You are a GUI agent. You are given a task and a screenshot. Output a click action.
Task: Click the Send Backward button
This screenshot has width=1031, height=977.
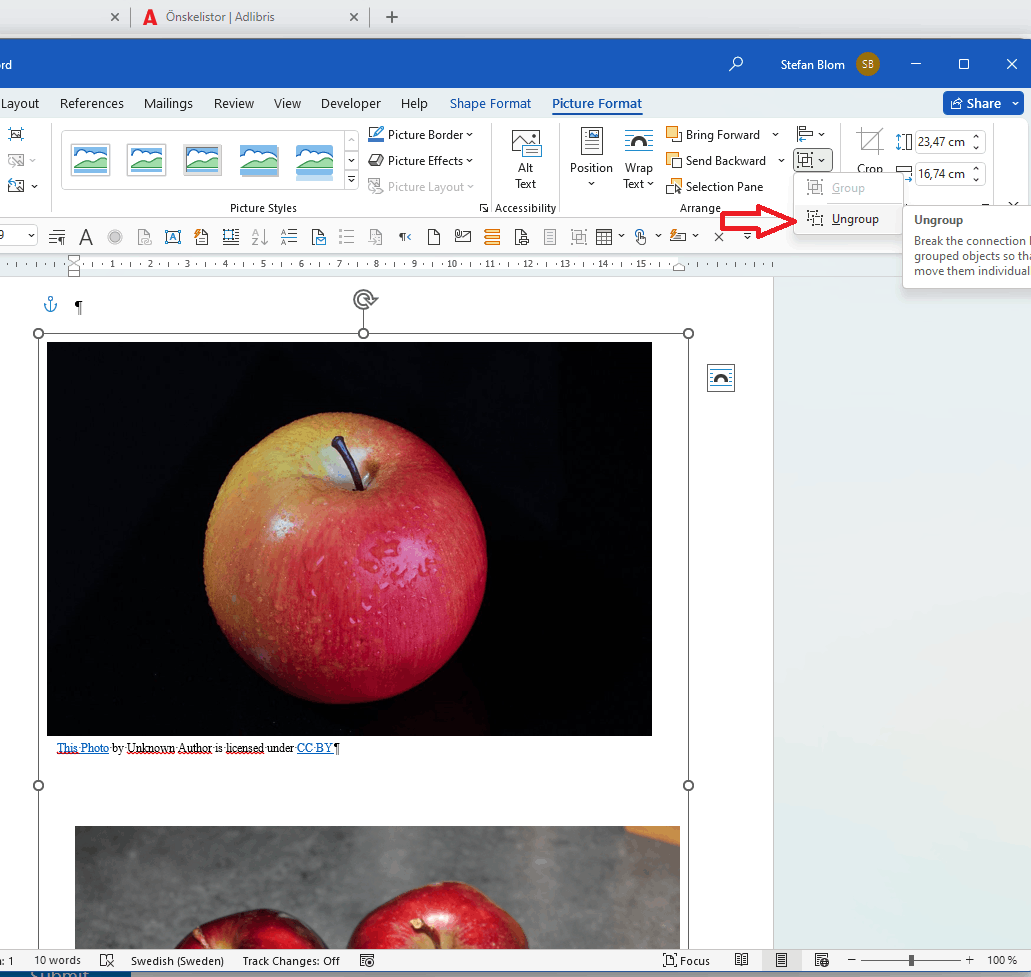(x=717, y=161)
